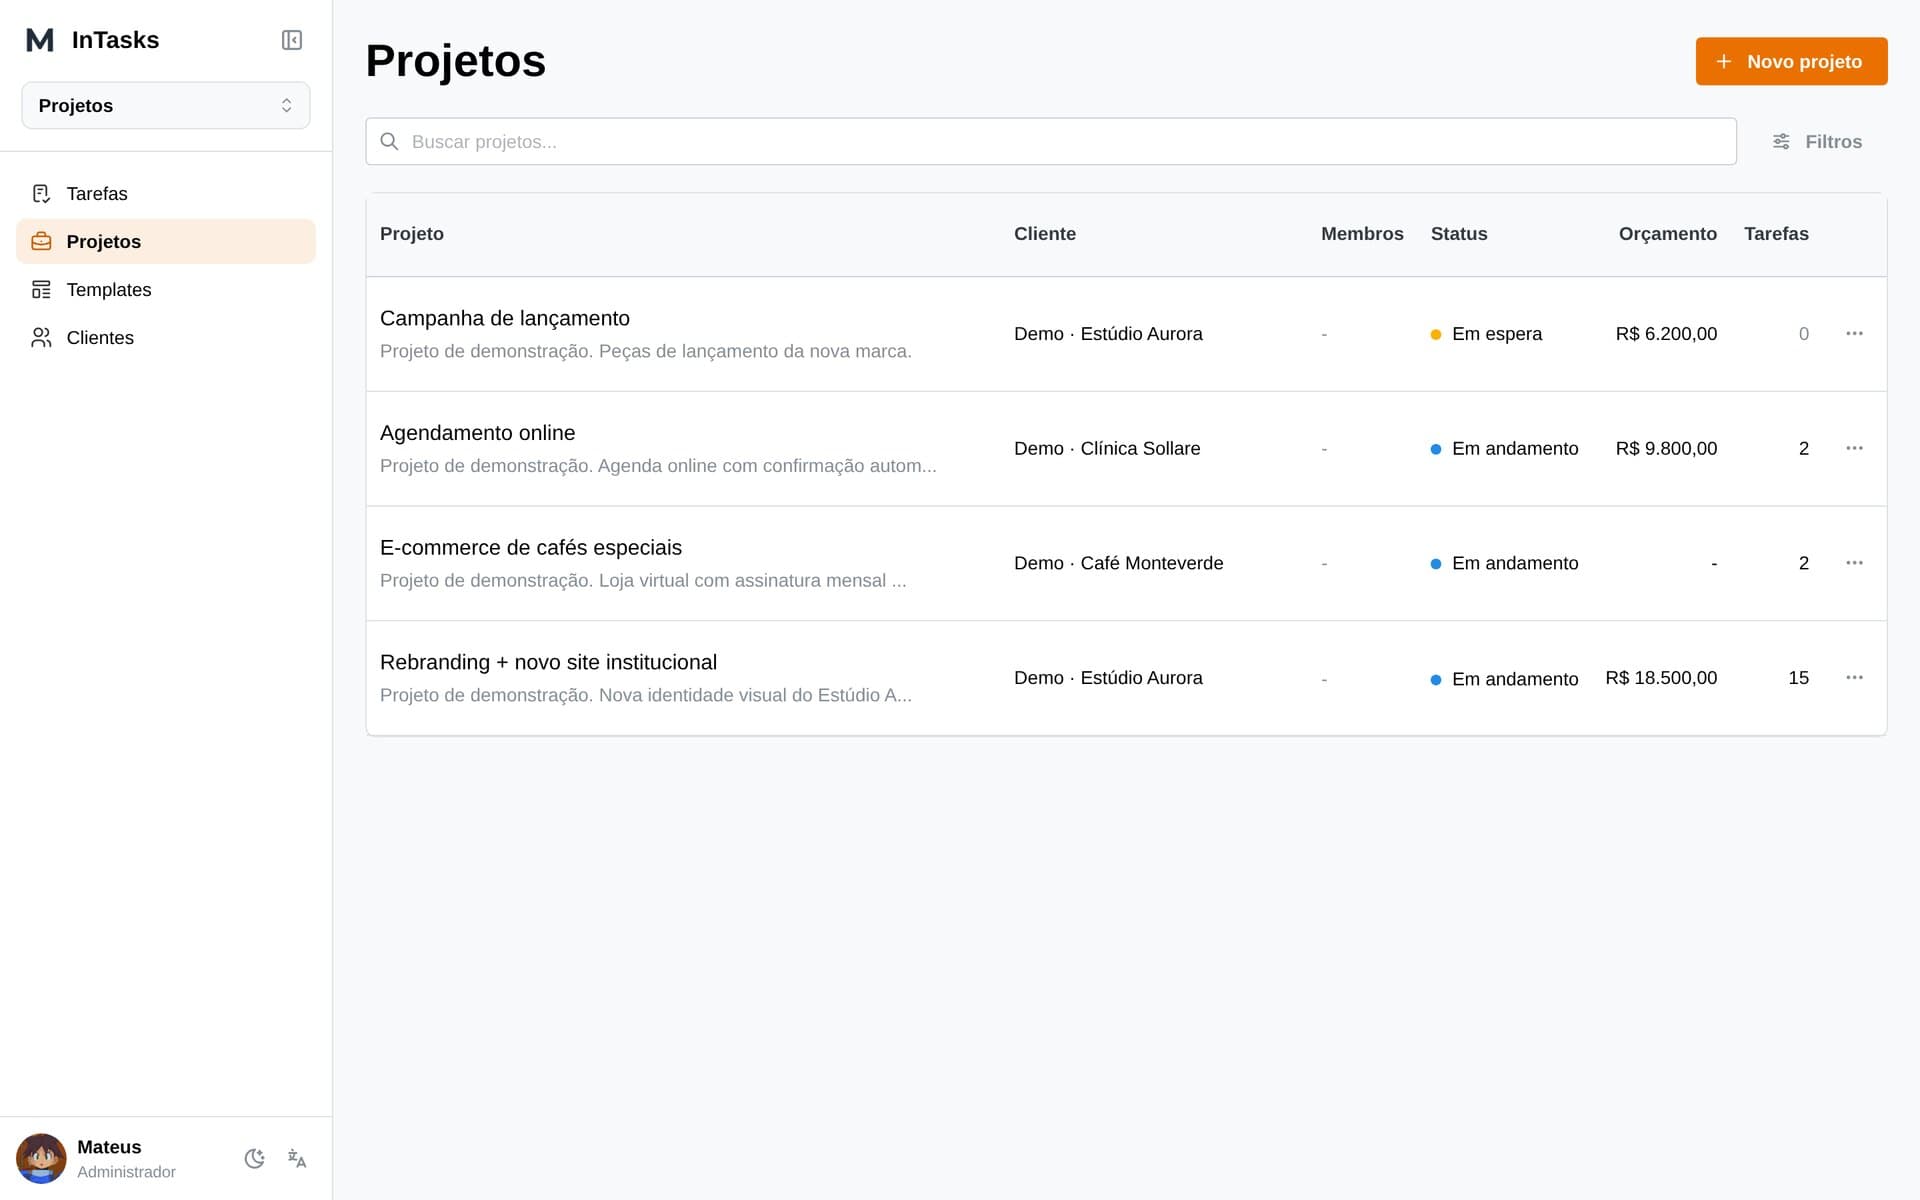Click the Clientes people icon
This screenshot has width=1920, height=1200.
pos(41,338)
